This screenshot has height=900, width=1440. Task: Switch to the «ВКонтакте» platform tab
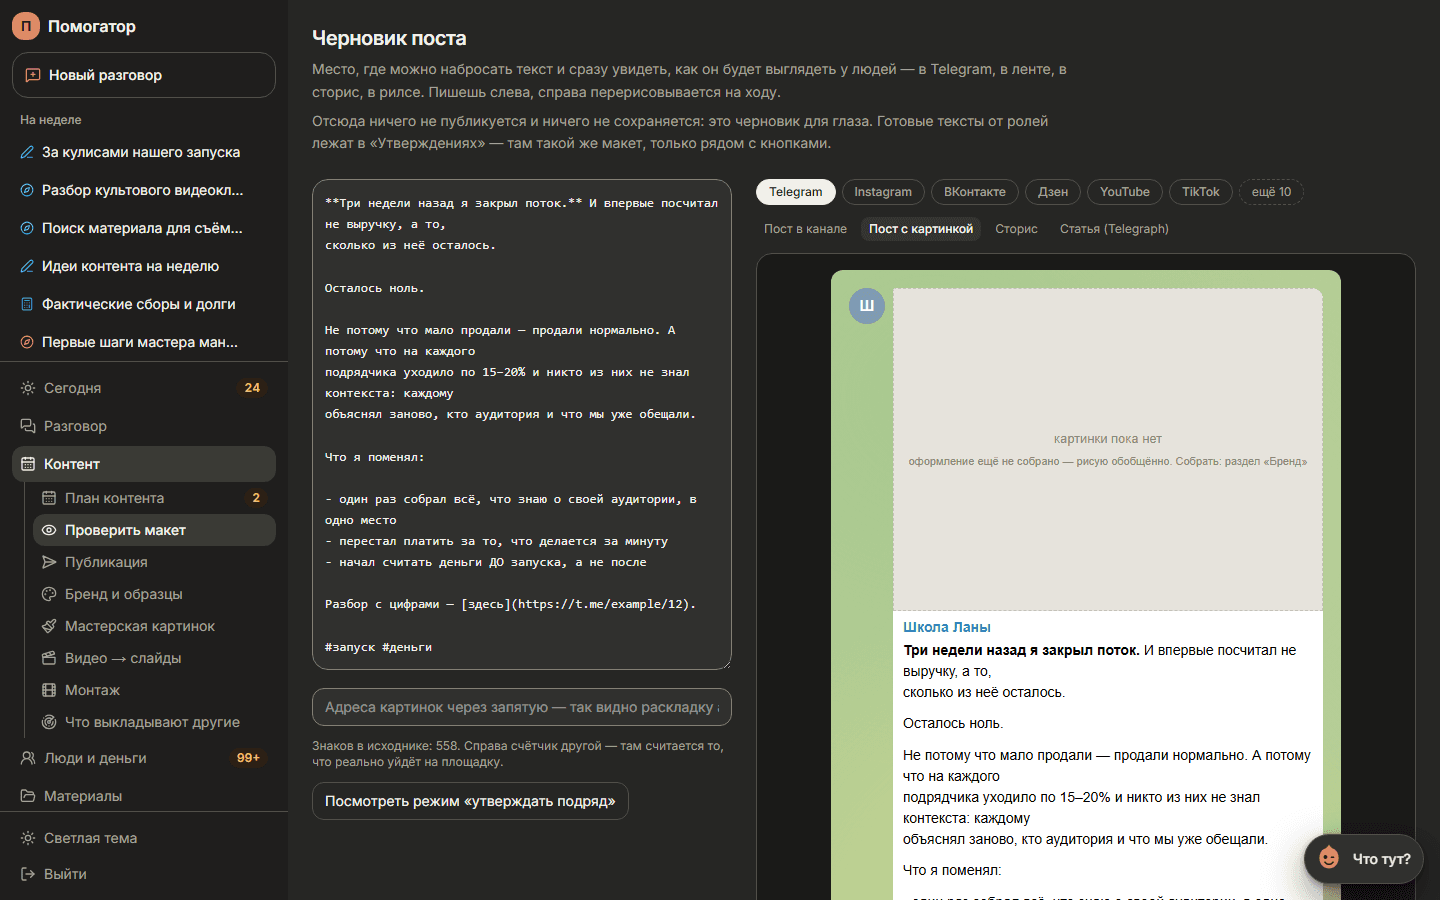[x=975, y=192]
